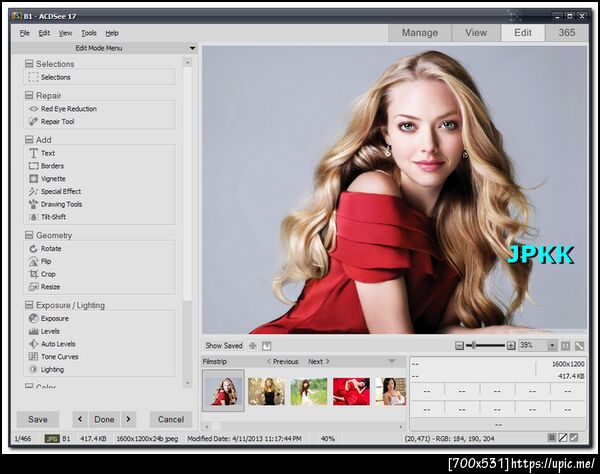The height and width of the screenshot is (474, 600).
Task: Switch to Manage mode tab
Action: pos(420,33)
